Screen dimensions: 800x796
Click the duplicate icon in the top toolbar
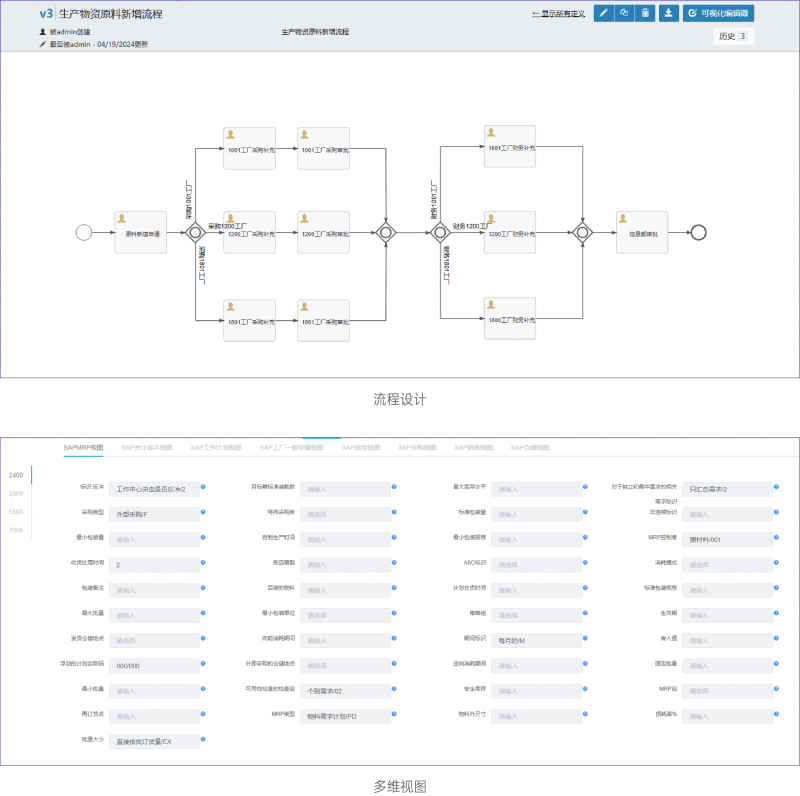click(x=625, y=13)
